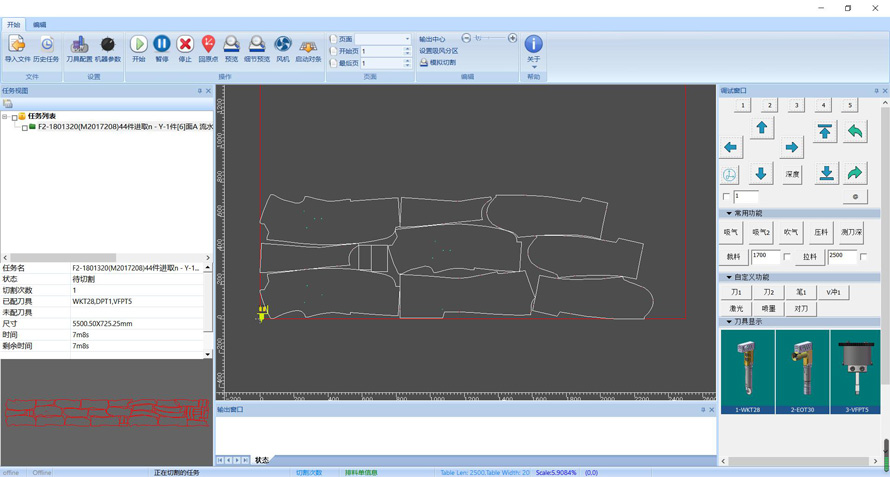Select the 开始 ribbon tab

14,25
